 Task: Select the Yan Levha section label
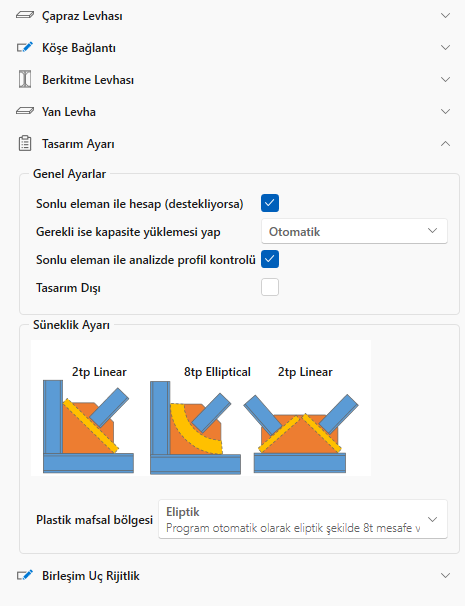(69, 112)
